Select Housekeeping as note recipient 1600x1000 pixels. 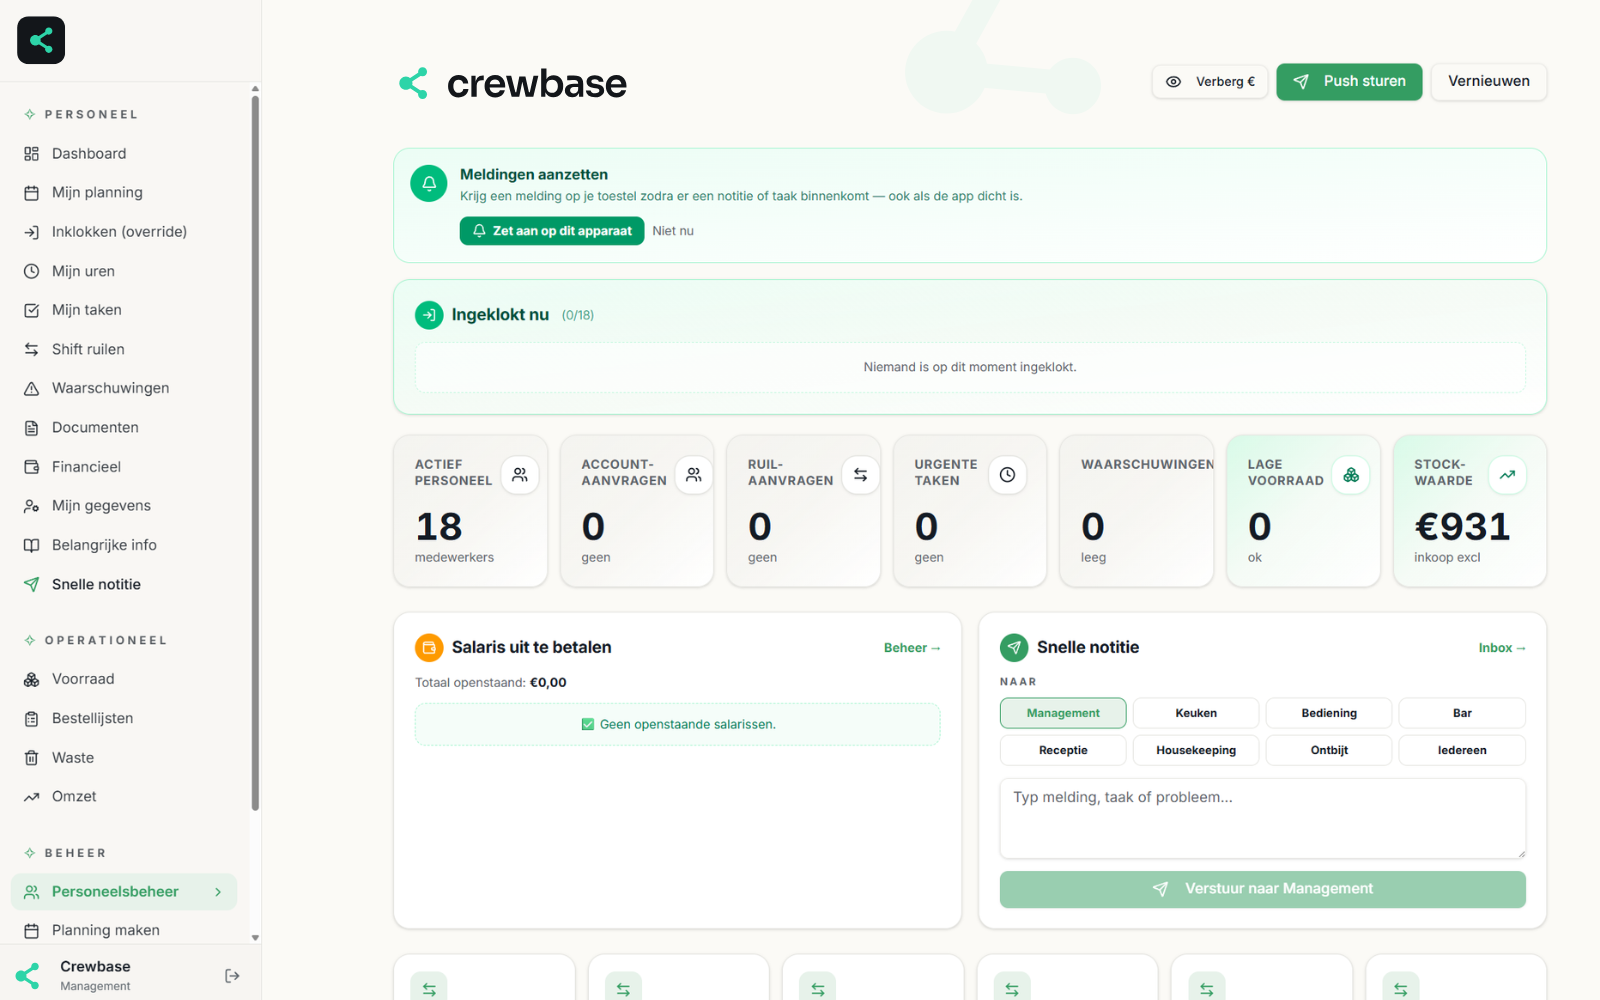(x=1196, y=750)
